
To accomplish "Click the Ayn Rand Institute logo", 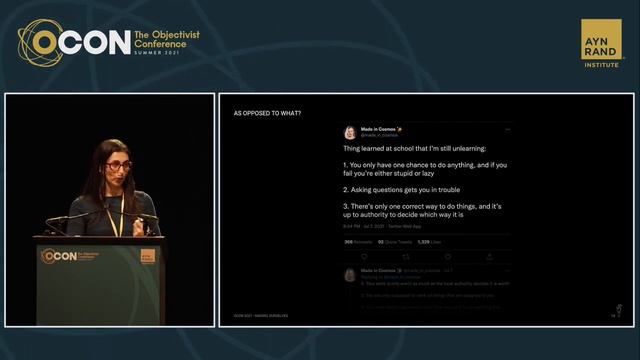I will point(601,43).
